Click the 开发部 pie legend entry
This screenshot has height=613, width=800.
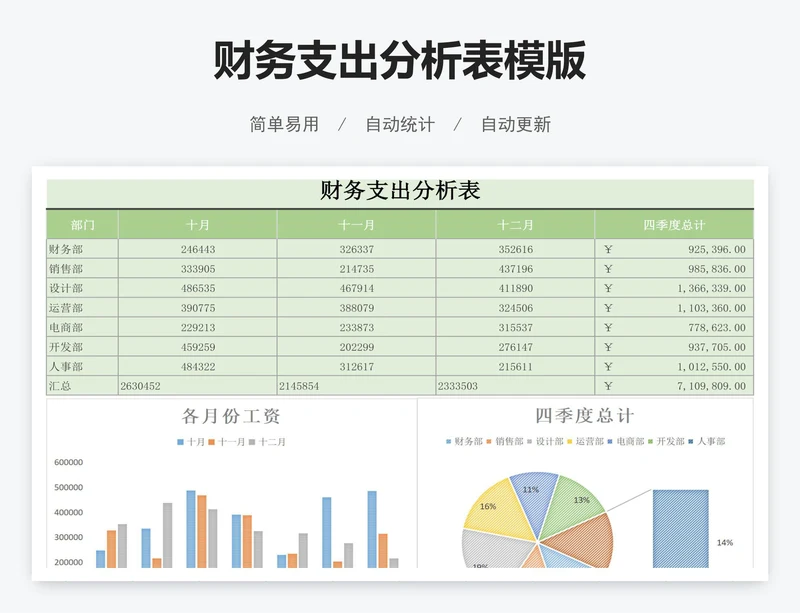(666, 442)
